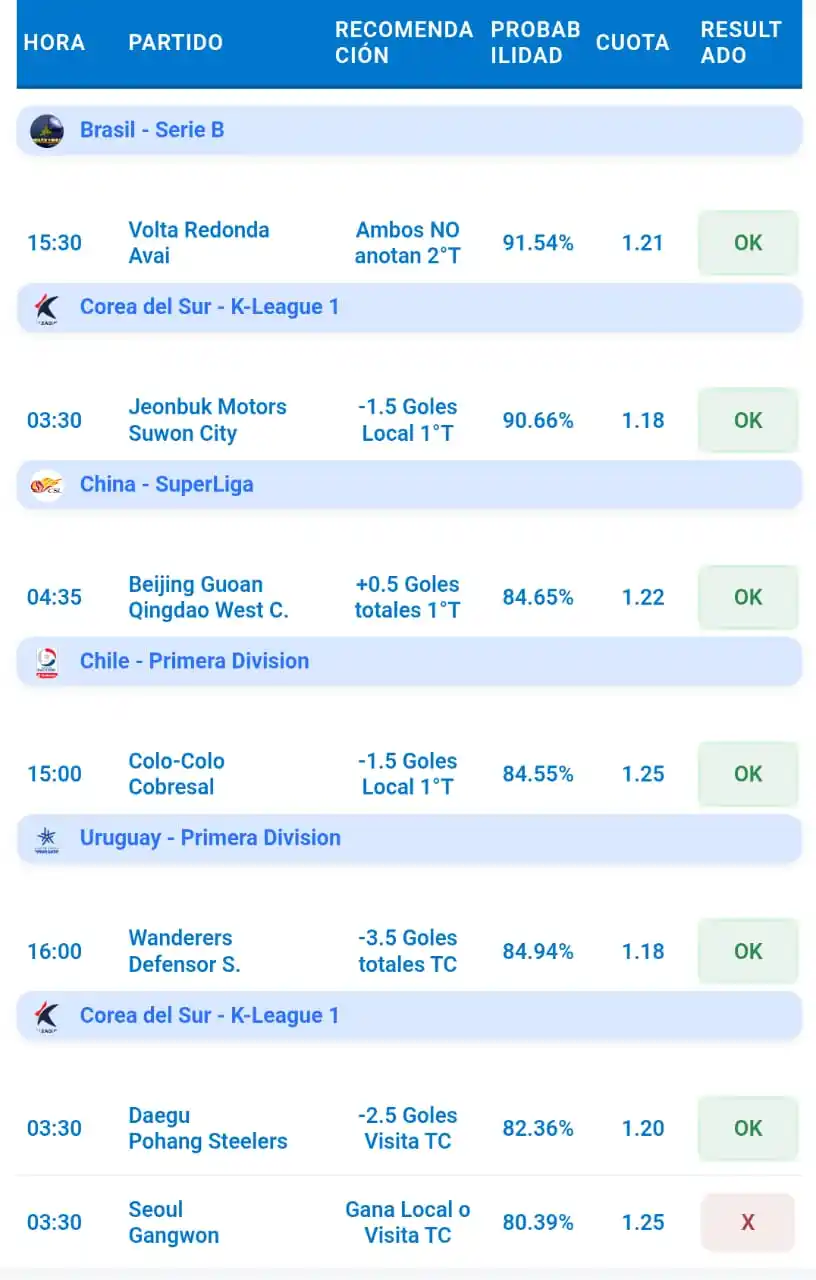Click the Brasil Serie B league logo

coord(46,130)
